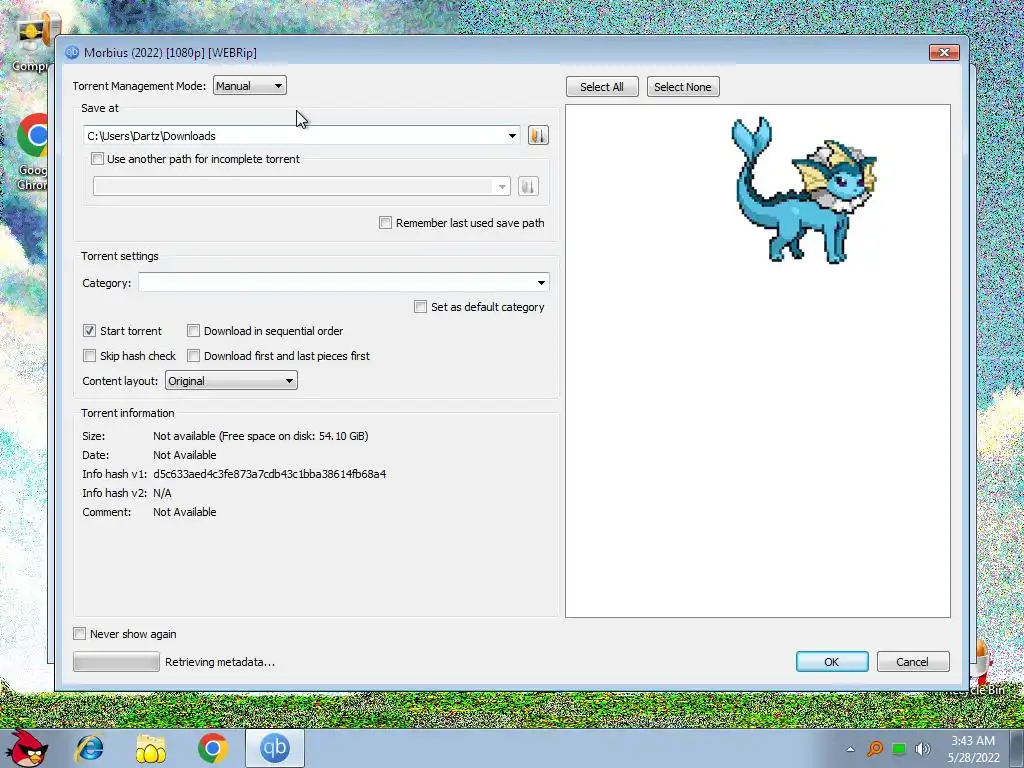Open Google Chrome desktop shortcut
1024x768 pixels.
(31, 152)
